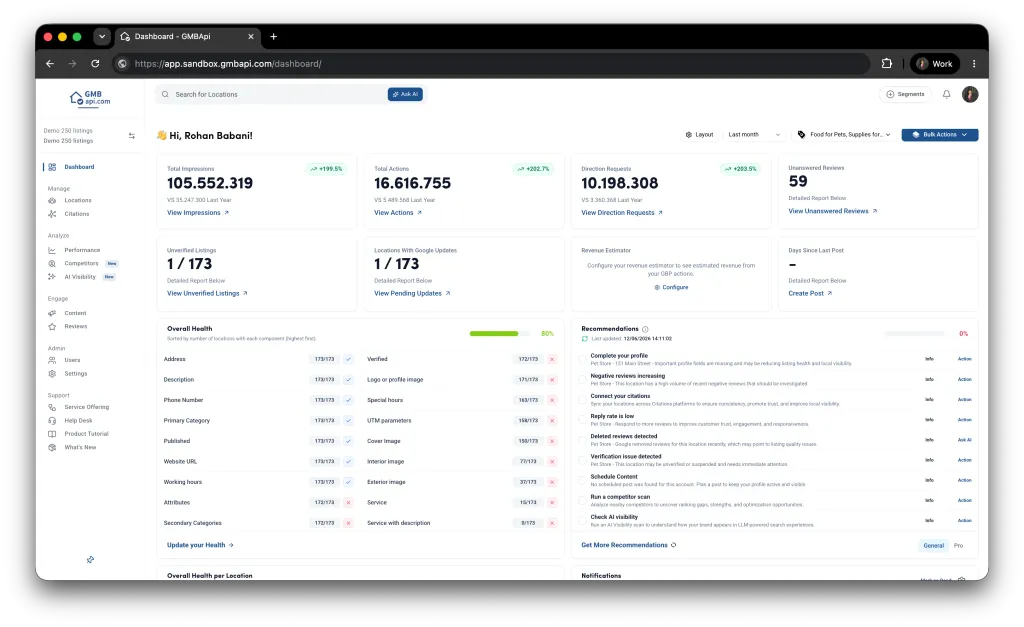Open Performance menu item
This screenshot has height=627, width=1024.
tap(82, 250)
